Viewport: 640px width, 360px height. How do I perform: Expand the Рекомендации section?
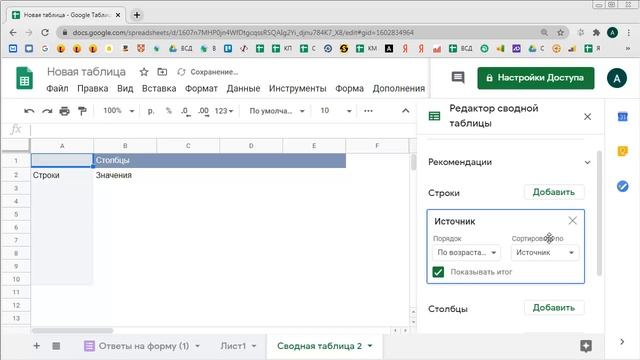tap(587, 162)
